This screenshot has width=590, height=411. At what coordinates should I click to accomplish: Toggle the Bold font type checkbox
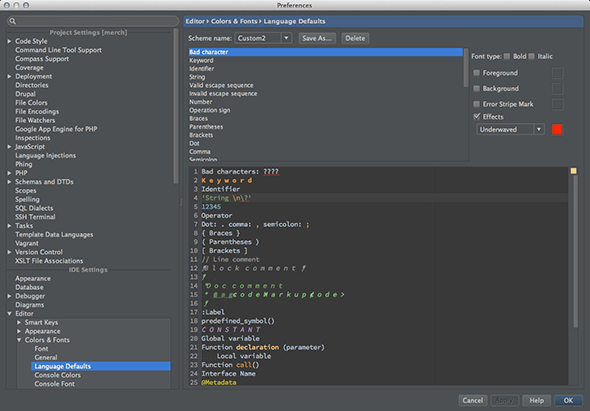click(x=507, y=56)
